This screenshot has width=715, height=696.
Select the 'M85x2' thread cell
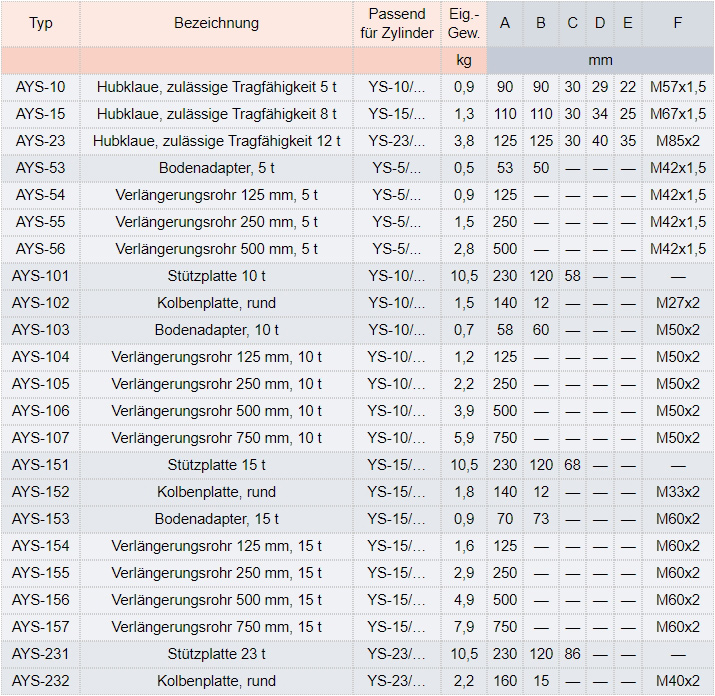point(678,141)
